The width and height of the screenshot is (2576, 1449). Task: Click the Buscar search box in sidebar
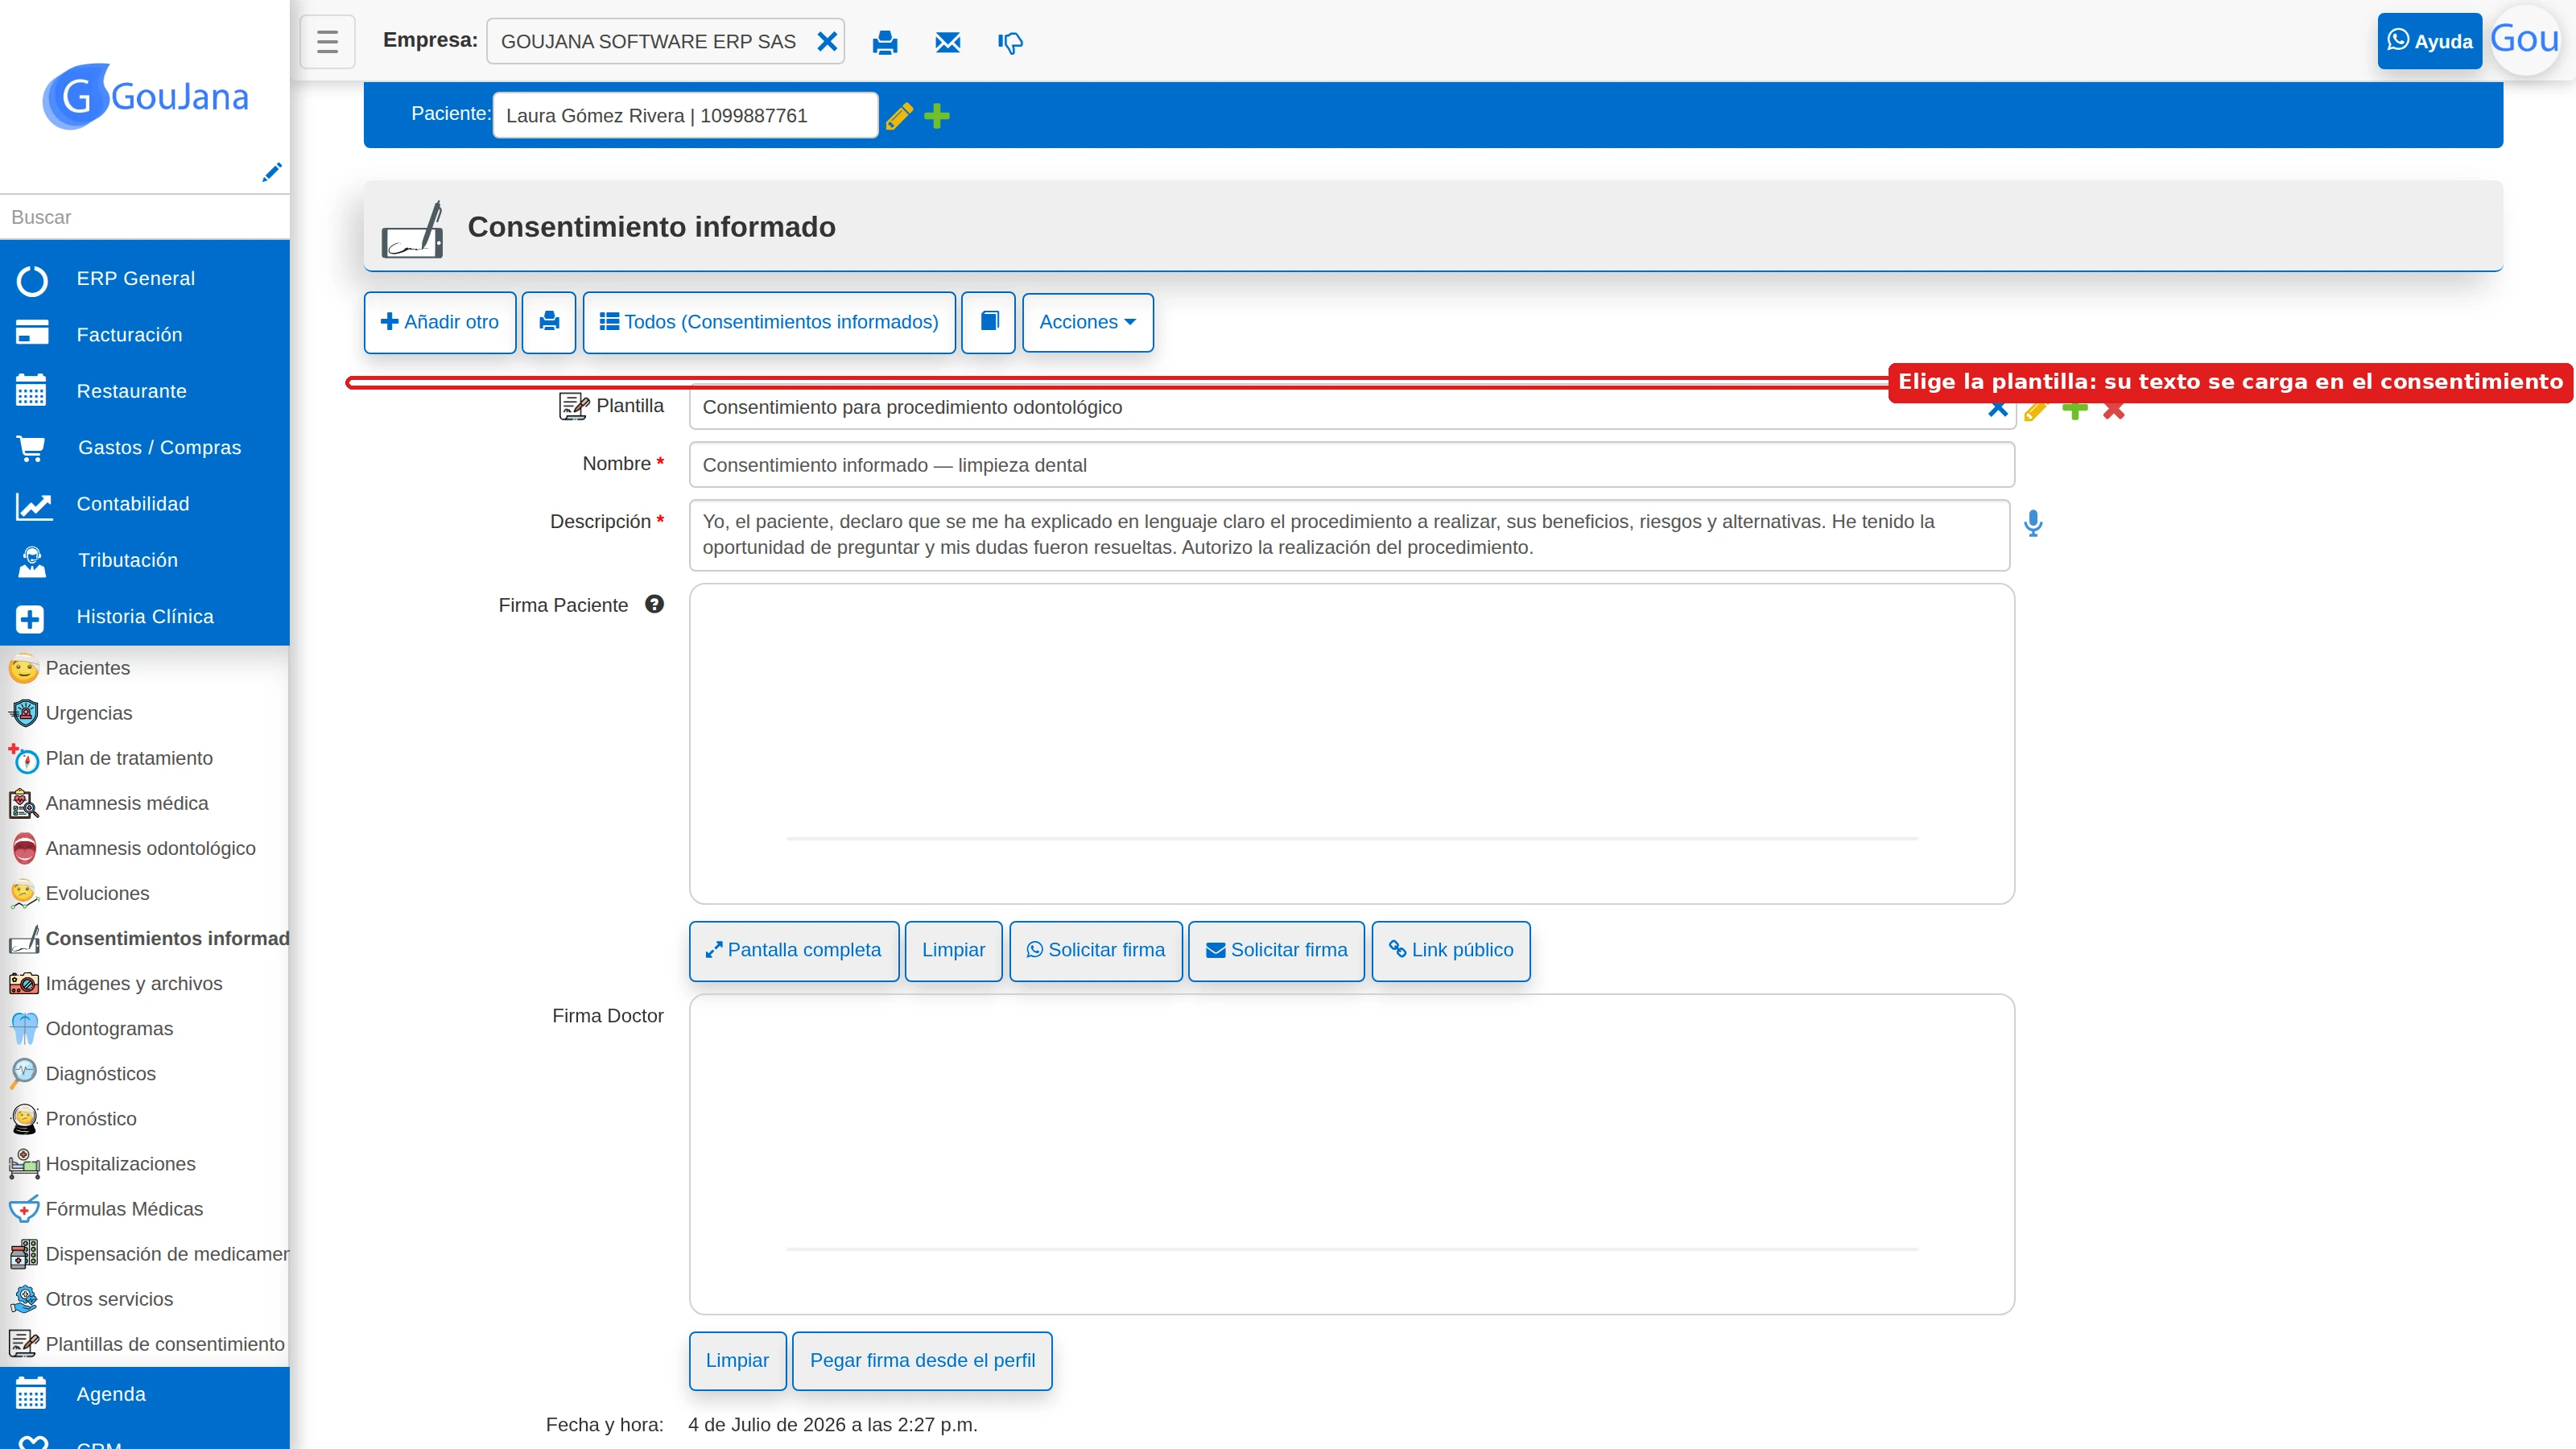(144, 217)
